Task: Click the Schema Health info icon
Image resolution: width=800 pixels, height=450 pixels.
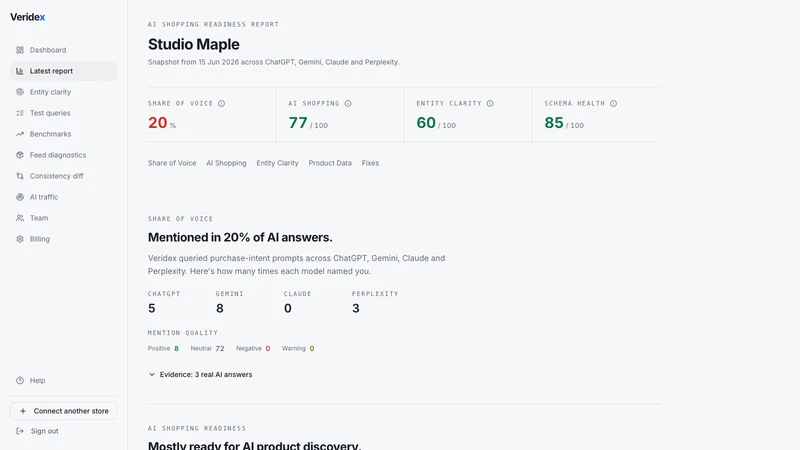Action: tap(613, 104)
